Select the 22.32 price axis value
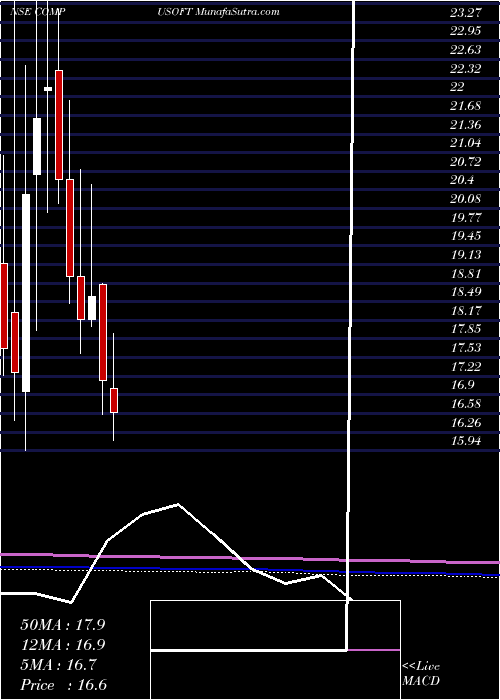Image resolution: width=500 pixels, height=700 pixels. (466, 68)
